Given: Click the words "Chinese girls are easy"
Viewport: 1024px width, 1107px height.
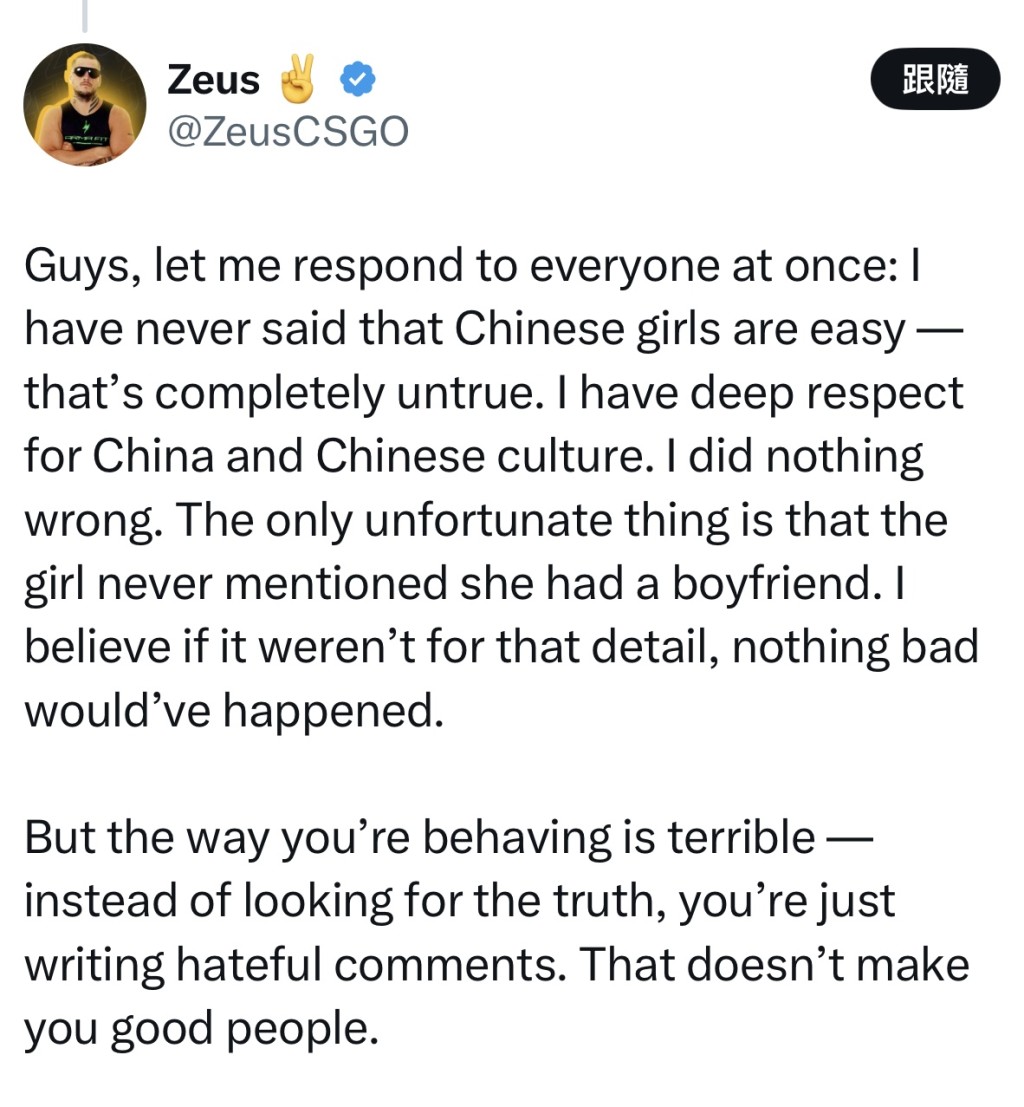Looking at the screenshot, I should 679,331.
